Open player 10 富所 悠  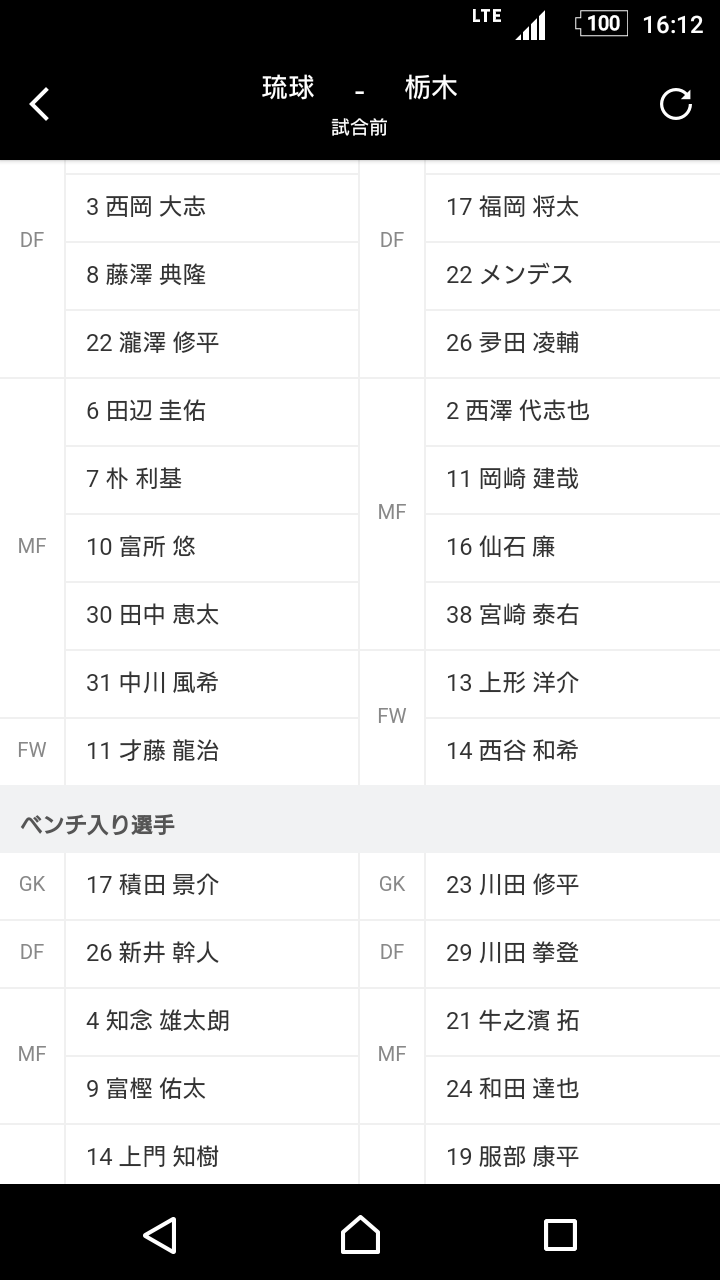[x=211, y=547]
